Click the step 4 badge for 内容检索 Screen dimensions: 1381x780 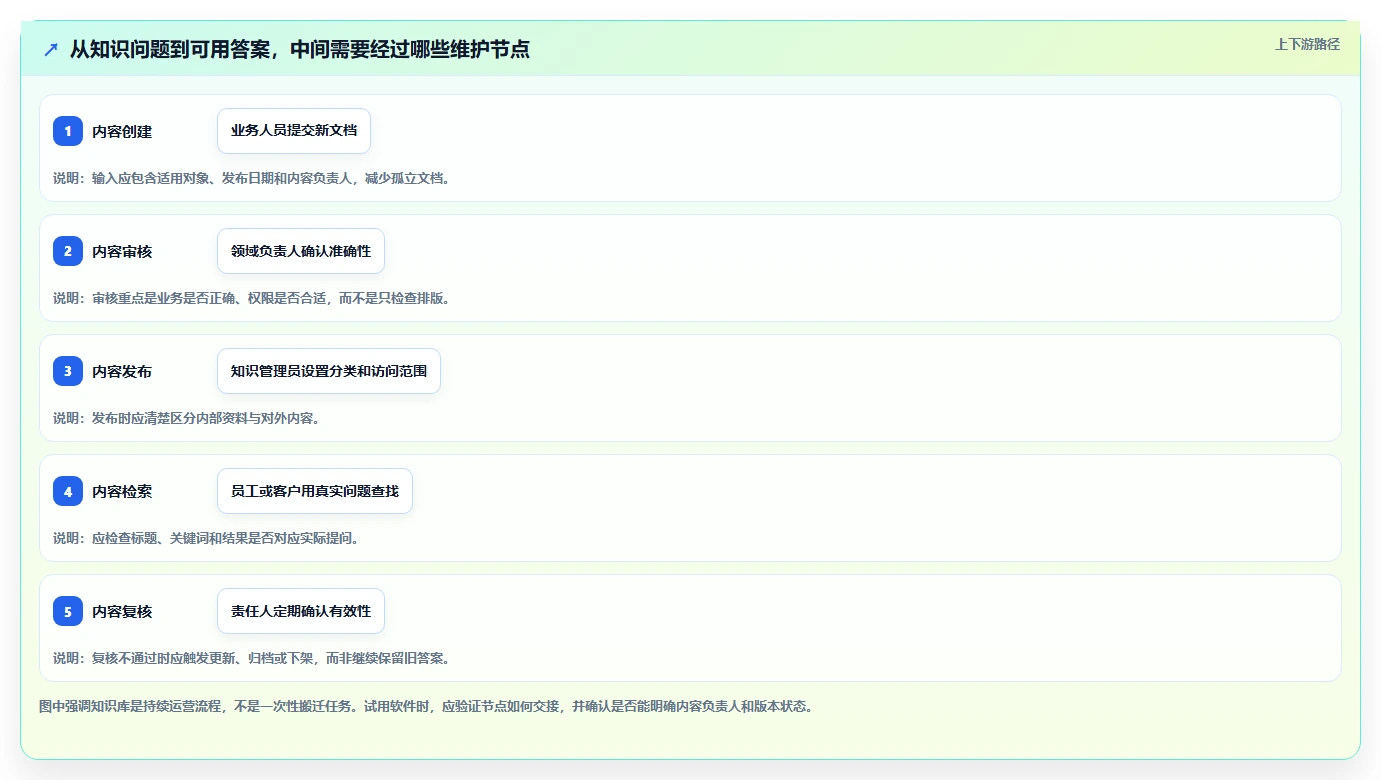click(x=68, y=491)
